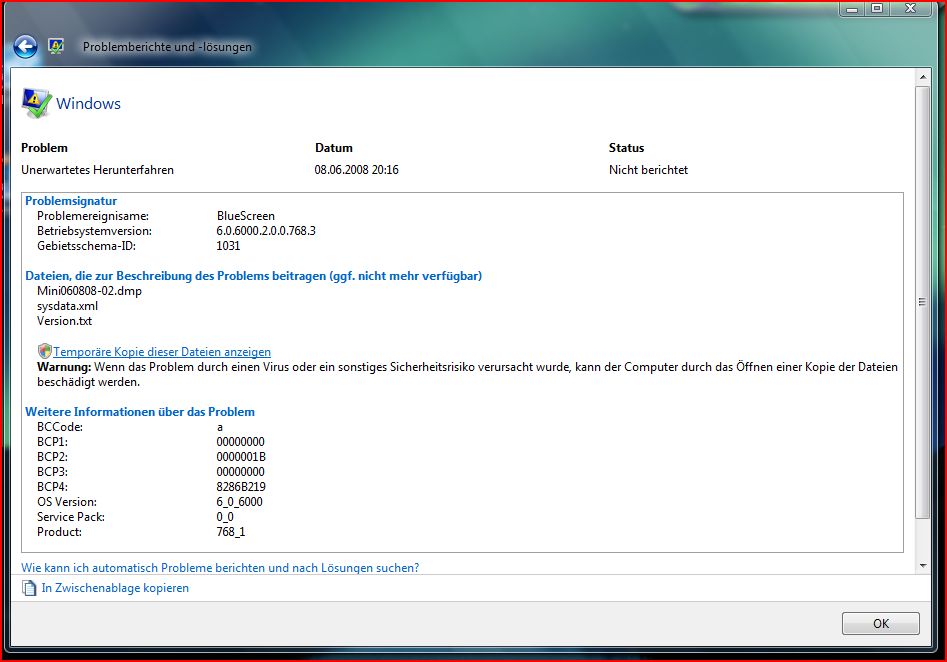Click the BCP4 value 8286B219
Image resolution: width=947 pixels, height=662 pixels.
(241, 487)
